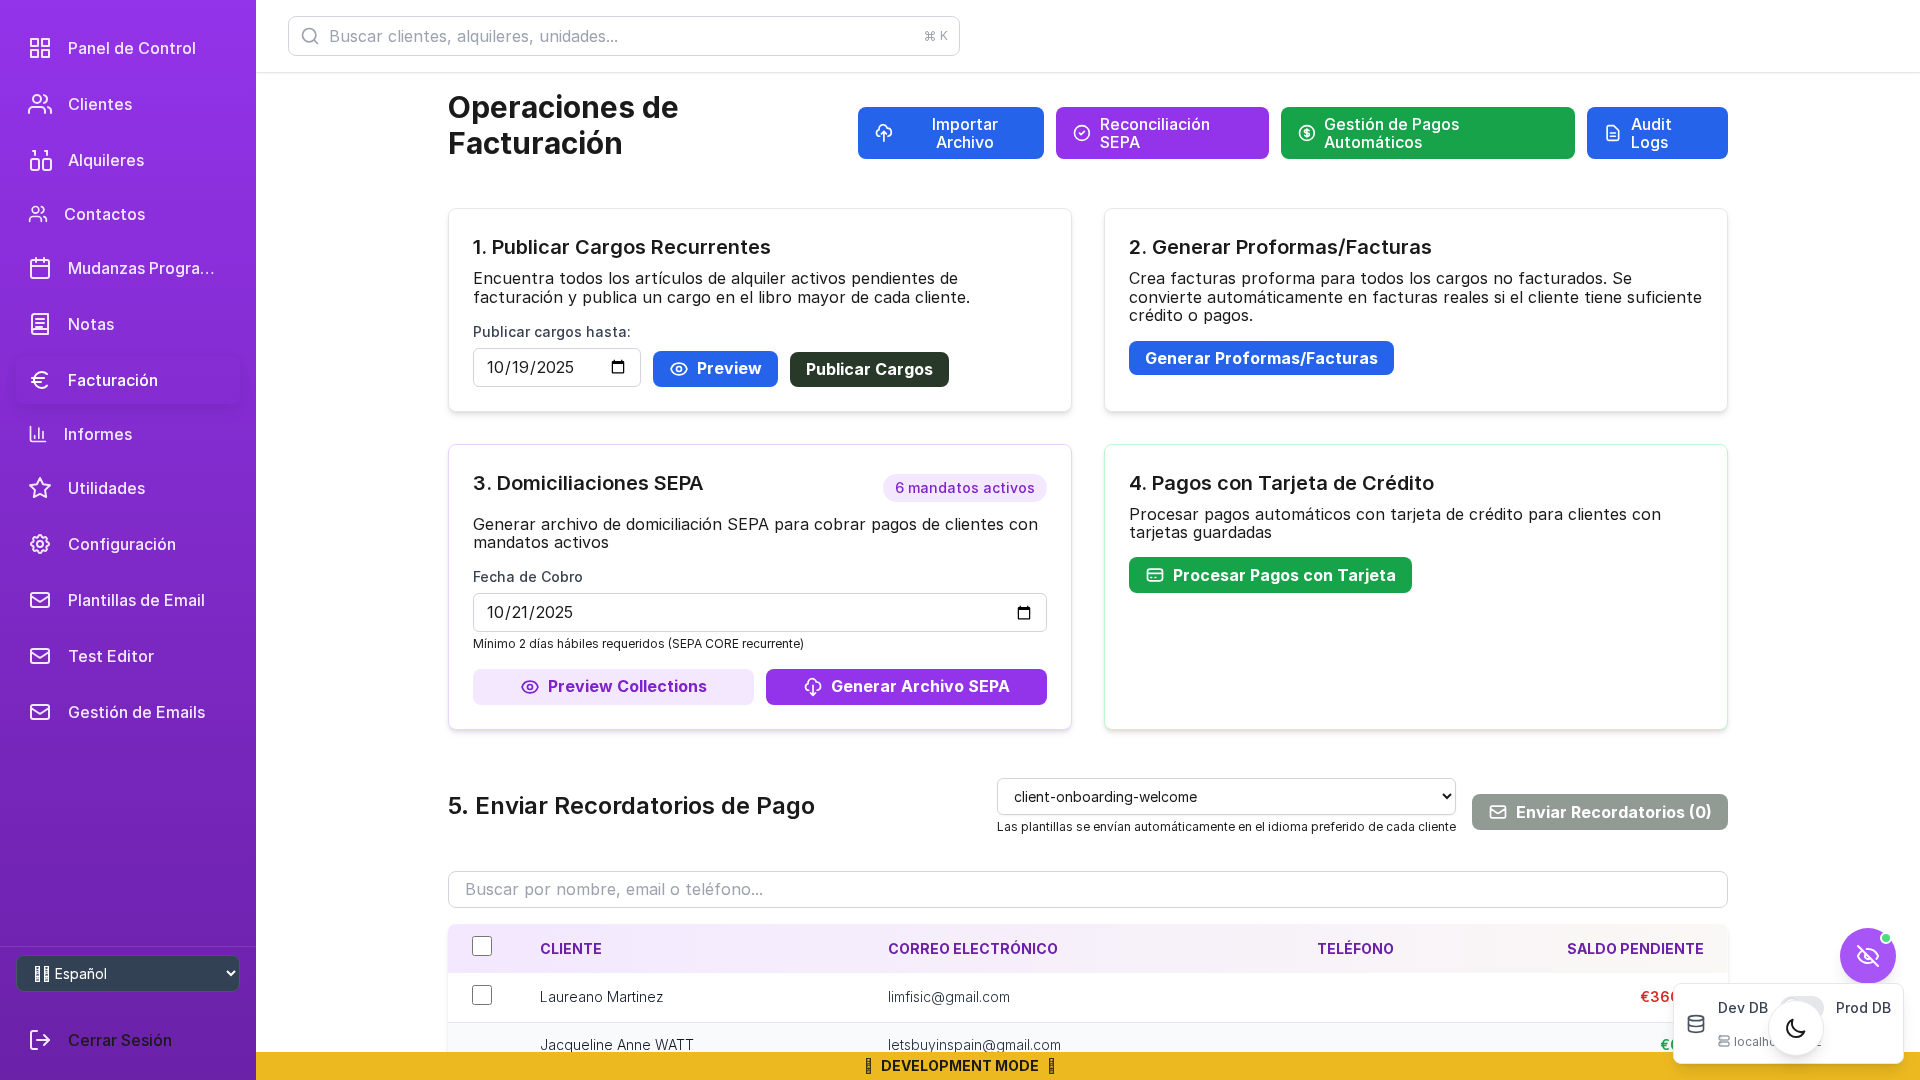The image size is (1920, 1080).
Task: Click the search magnifier icon in top bar
Action: pyautogui.click(x=310, y=36)
